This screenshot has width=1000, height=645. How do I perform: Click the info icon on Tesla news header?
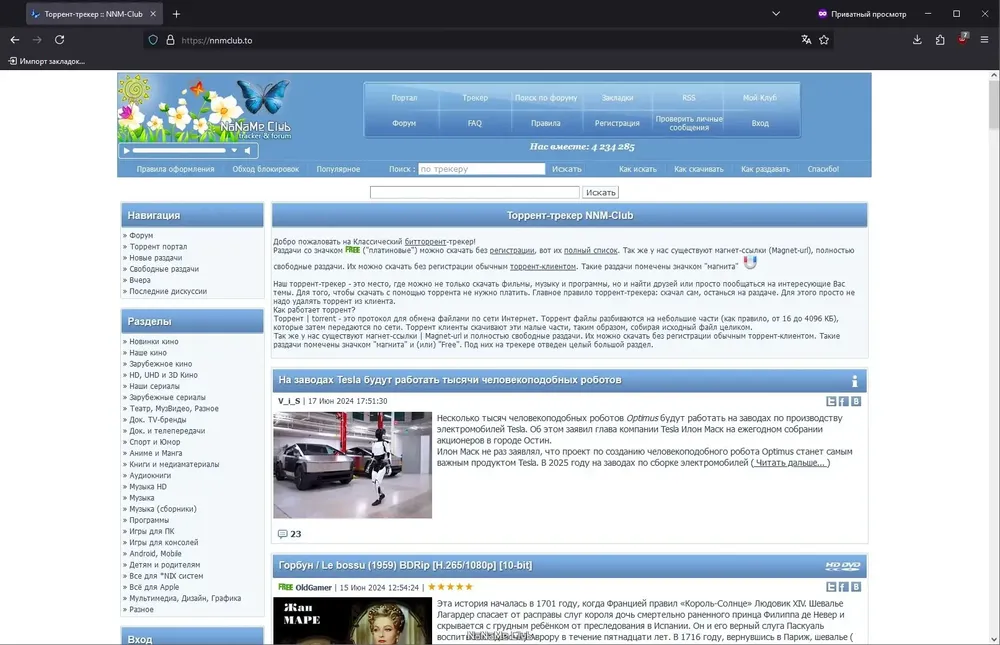coord(855,382)
